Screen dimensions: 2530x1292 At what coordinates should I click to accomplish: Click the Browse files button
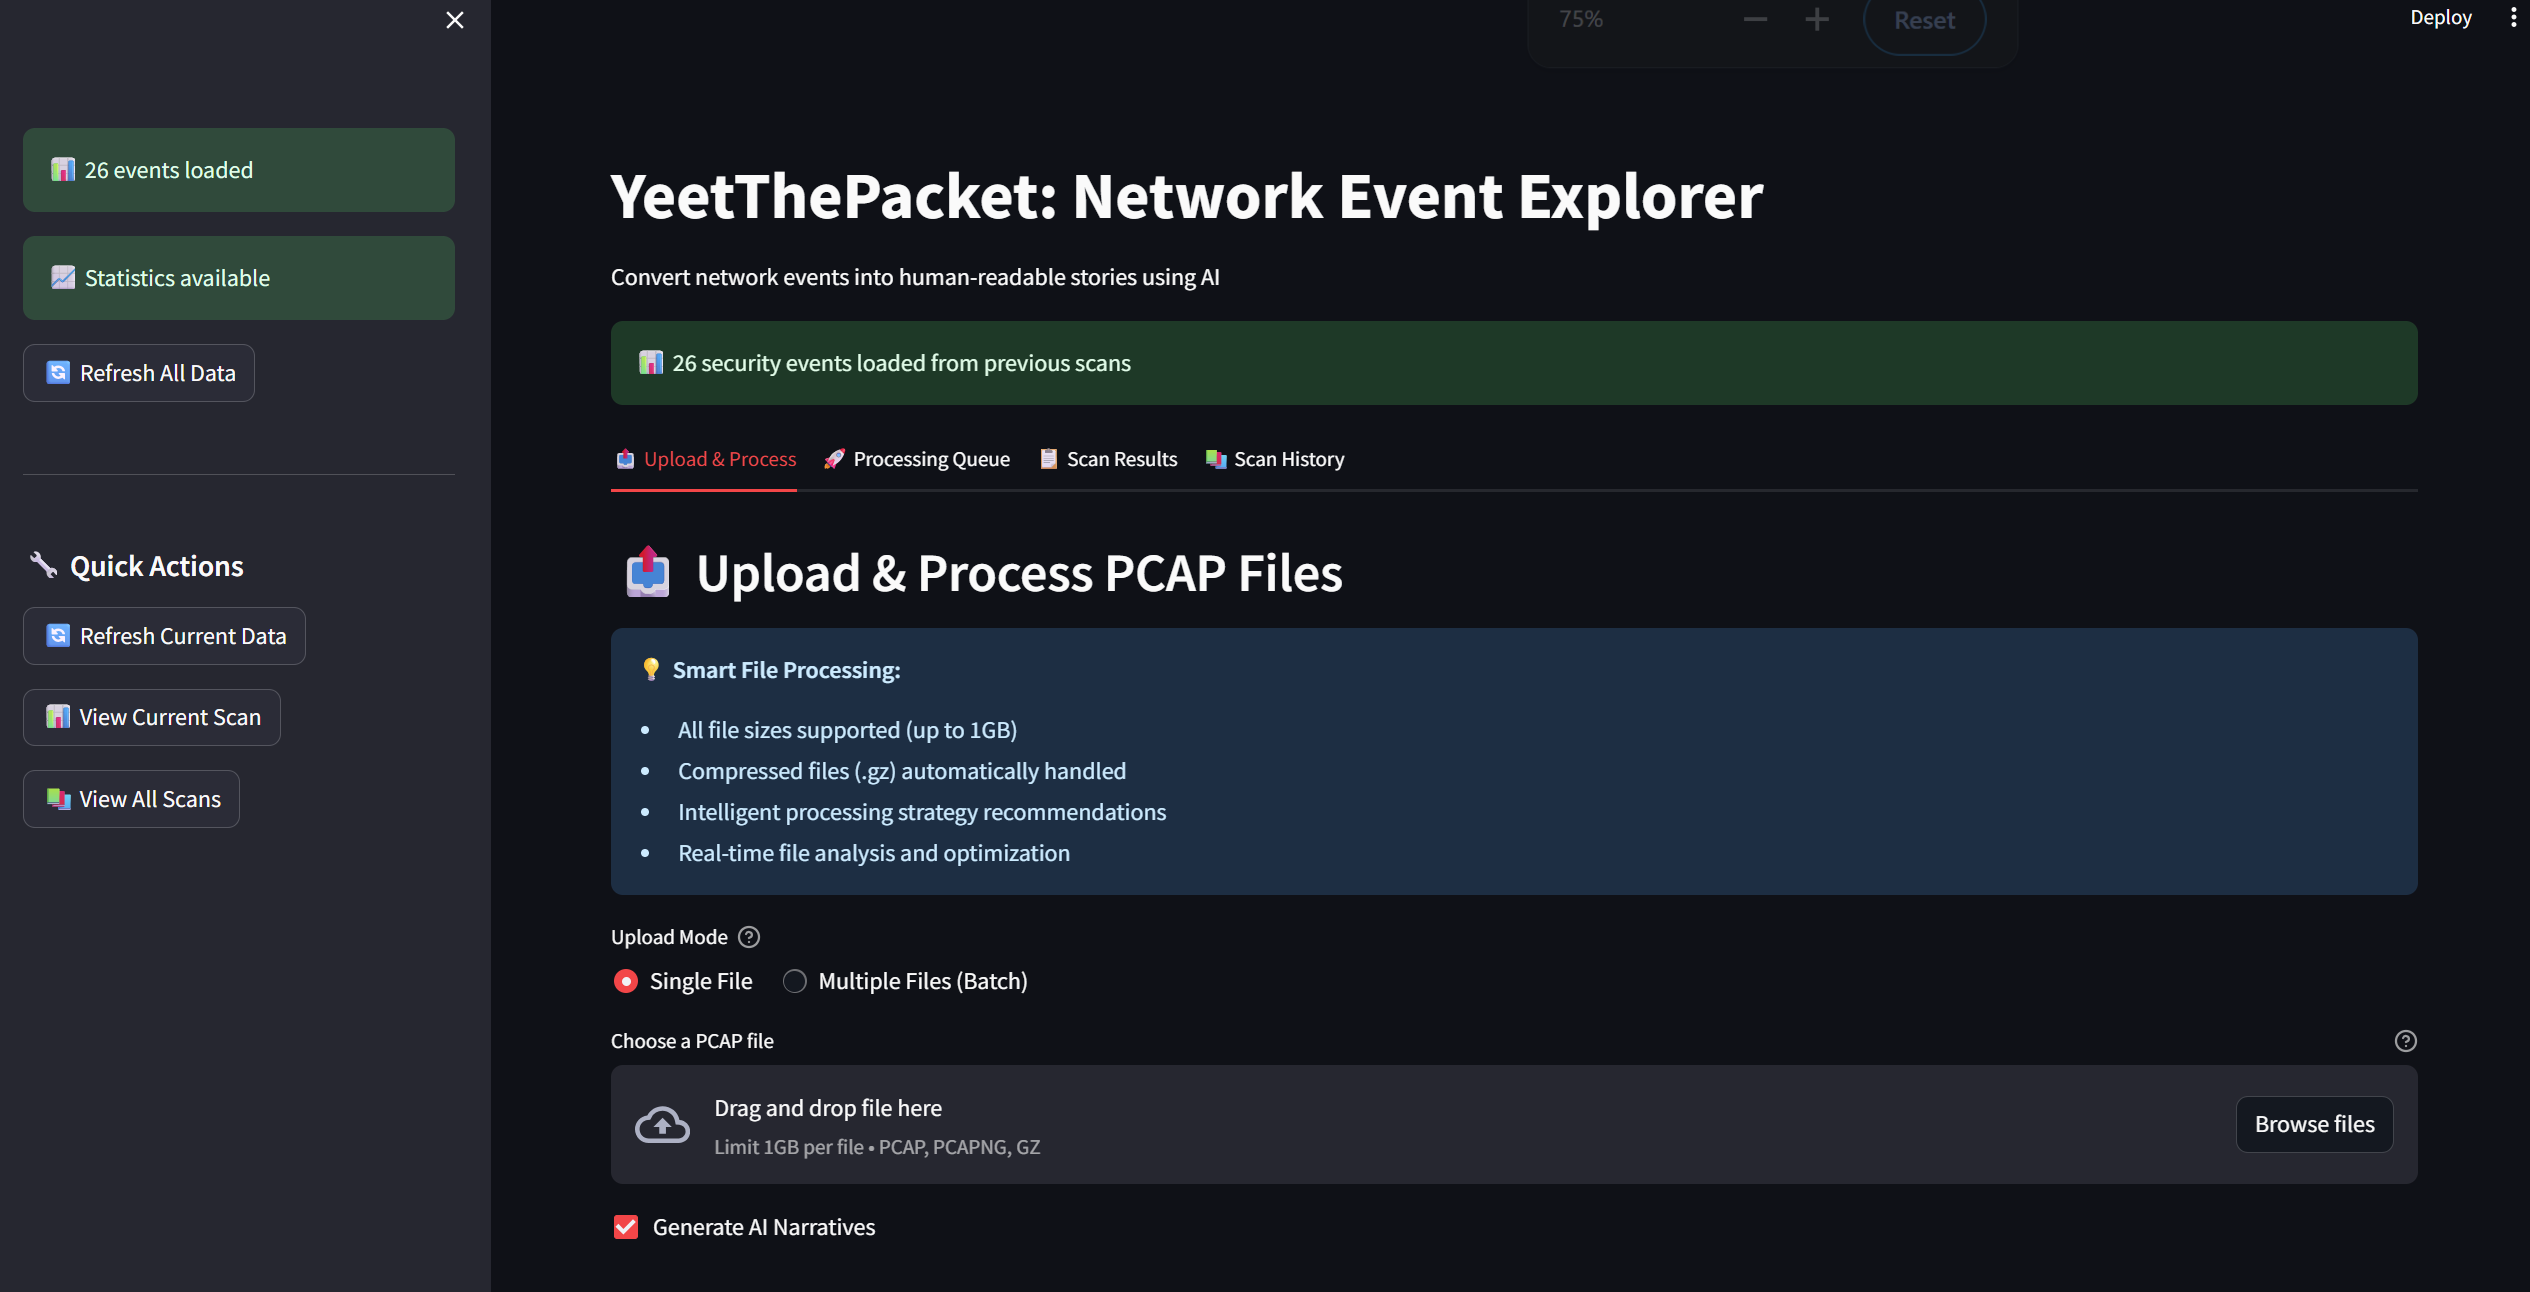point(2314,1124)
